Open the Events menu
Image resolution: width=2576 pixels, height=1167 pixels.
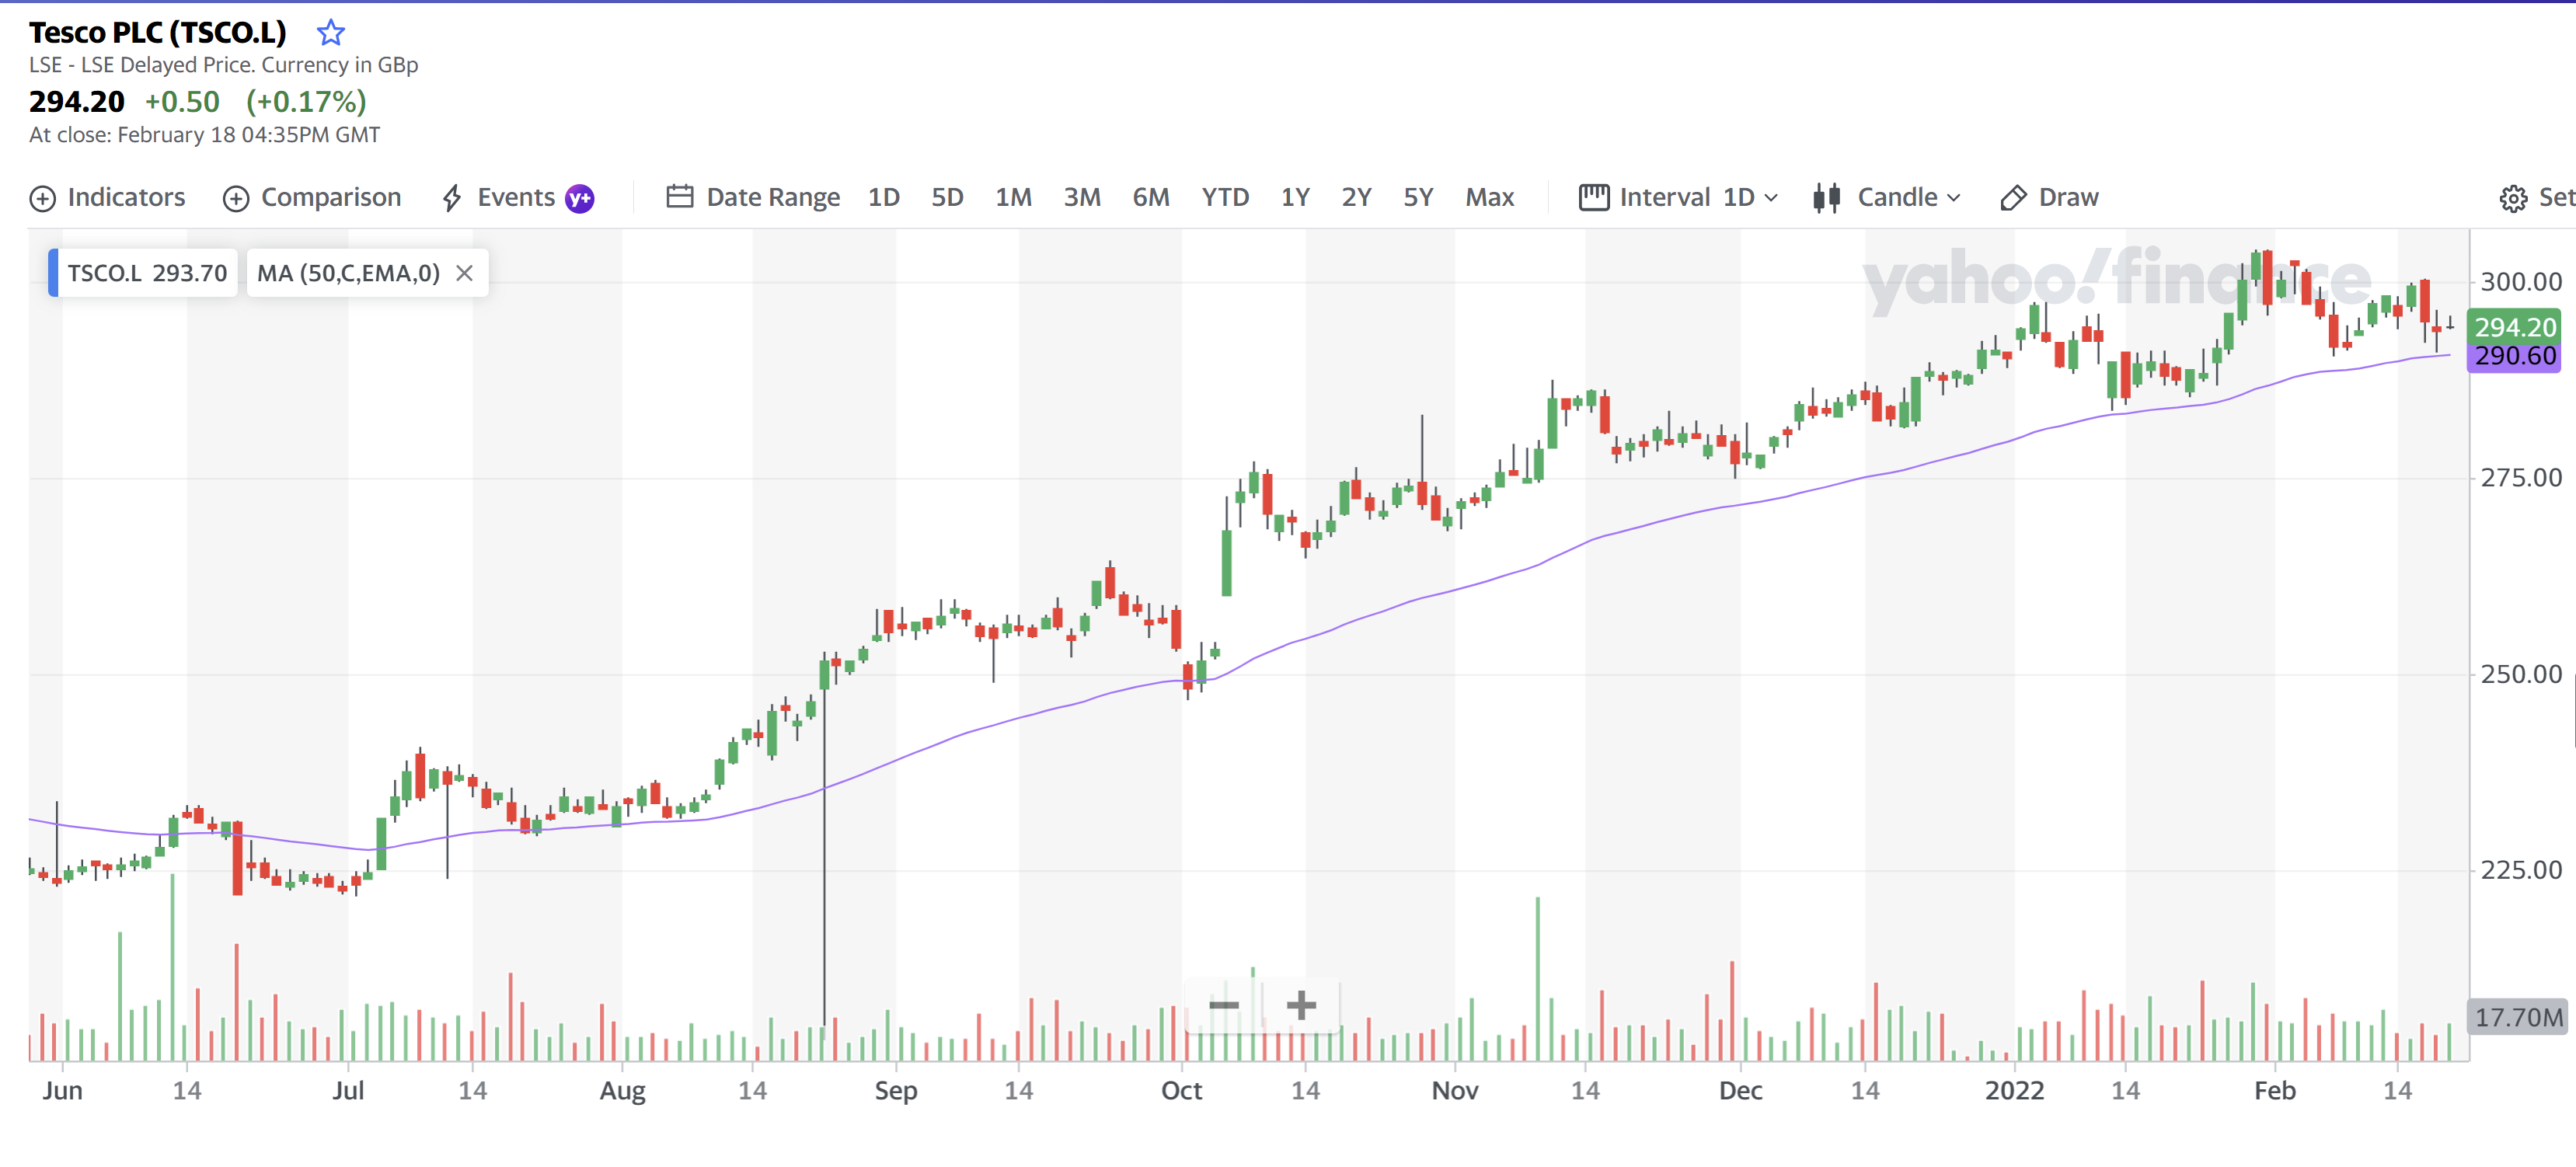(516, 197)
